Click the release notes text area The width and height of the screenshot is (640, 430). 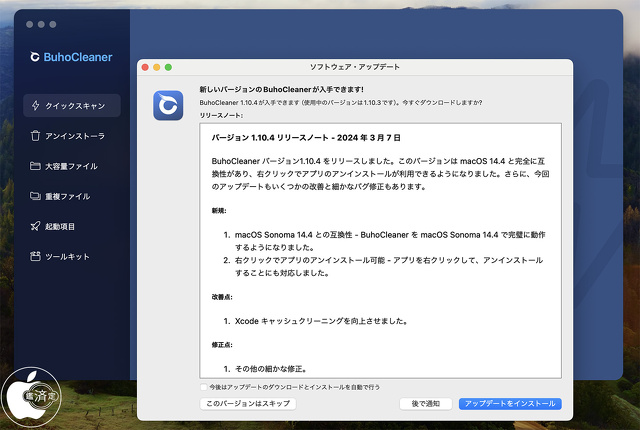380,250
